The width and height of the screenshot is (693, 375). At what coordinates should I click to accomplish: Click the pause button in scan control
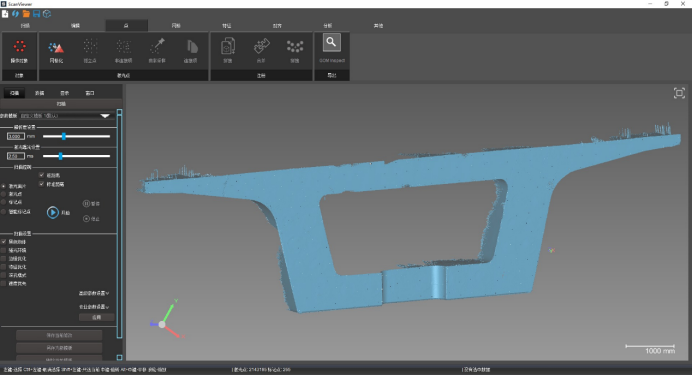click(x=86, y=203)
